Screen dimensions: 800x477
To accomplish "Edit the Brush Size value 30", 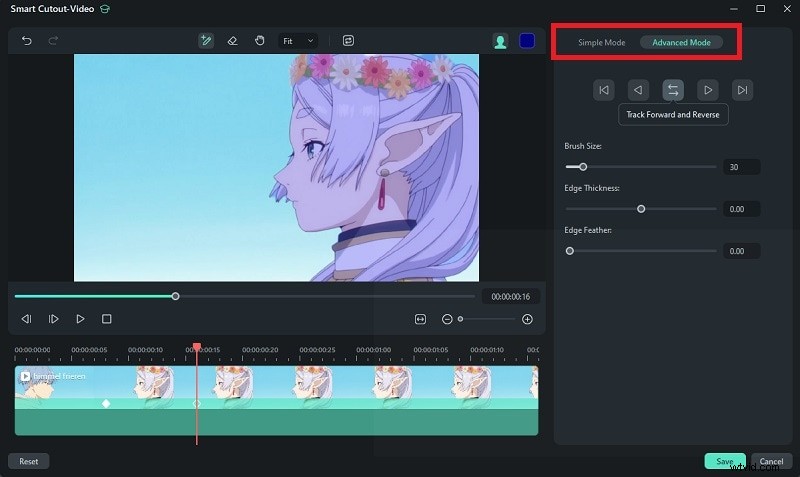I will pyautogui.click(x=742, y=167).
